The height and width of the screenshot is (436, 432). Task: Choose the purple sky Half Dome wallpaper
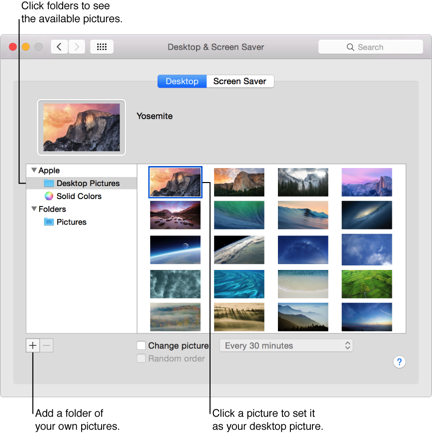tap(367, 182)
